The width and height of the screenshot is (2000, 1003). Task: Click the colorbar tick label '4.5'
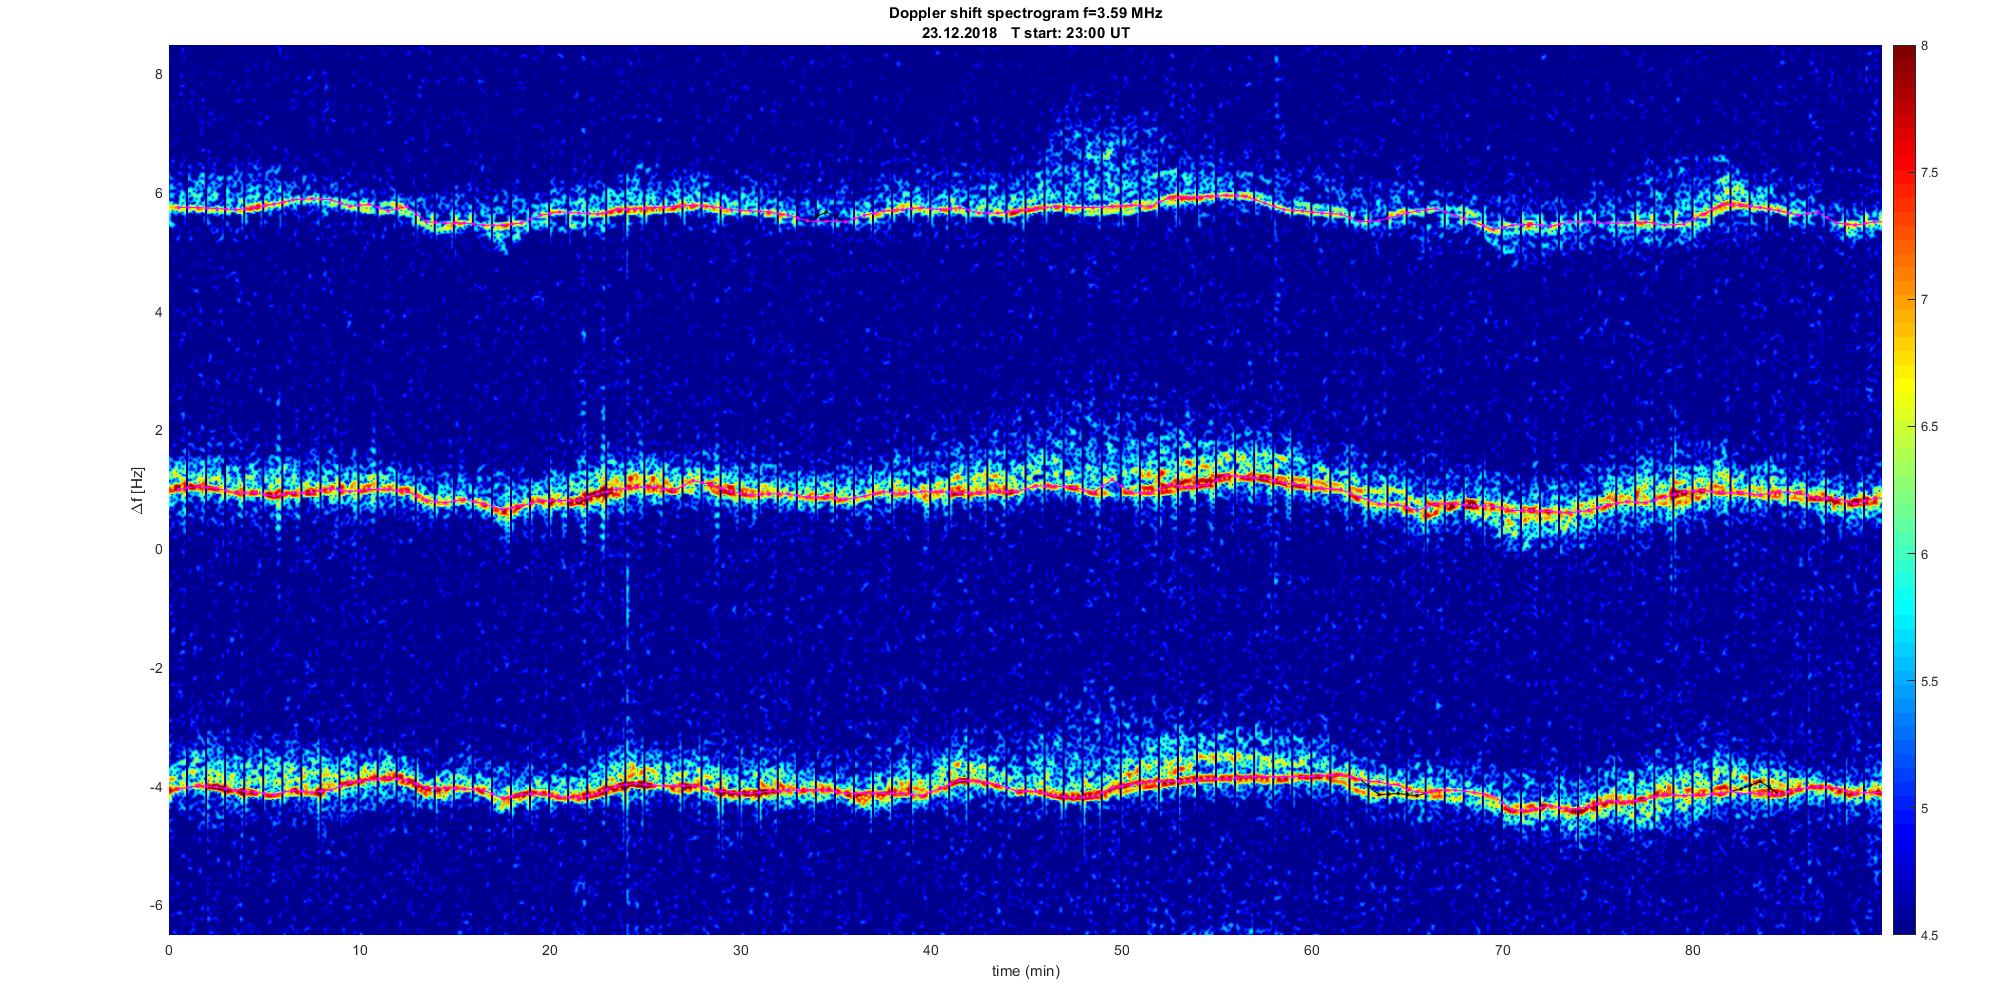(x=1930, y=935)
